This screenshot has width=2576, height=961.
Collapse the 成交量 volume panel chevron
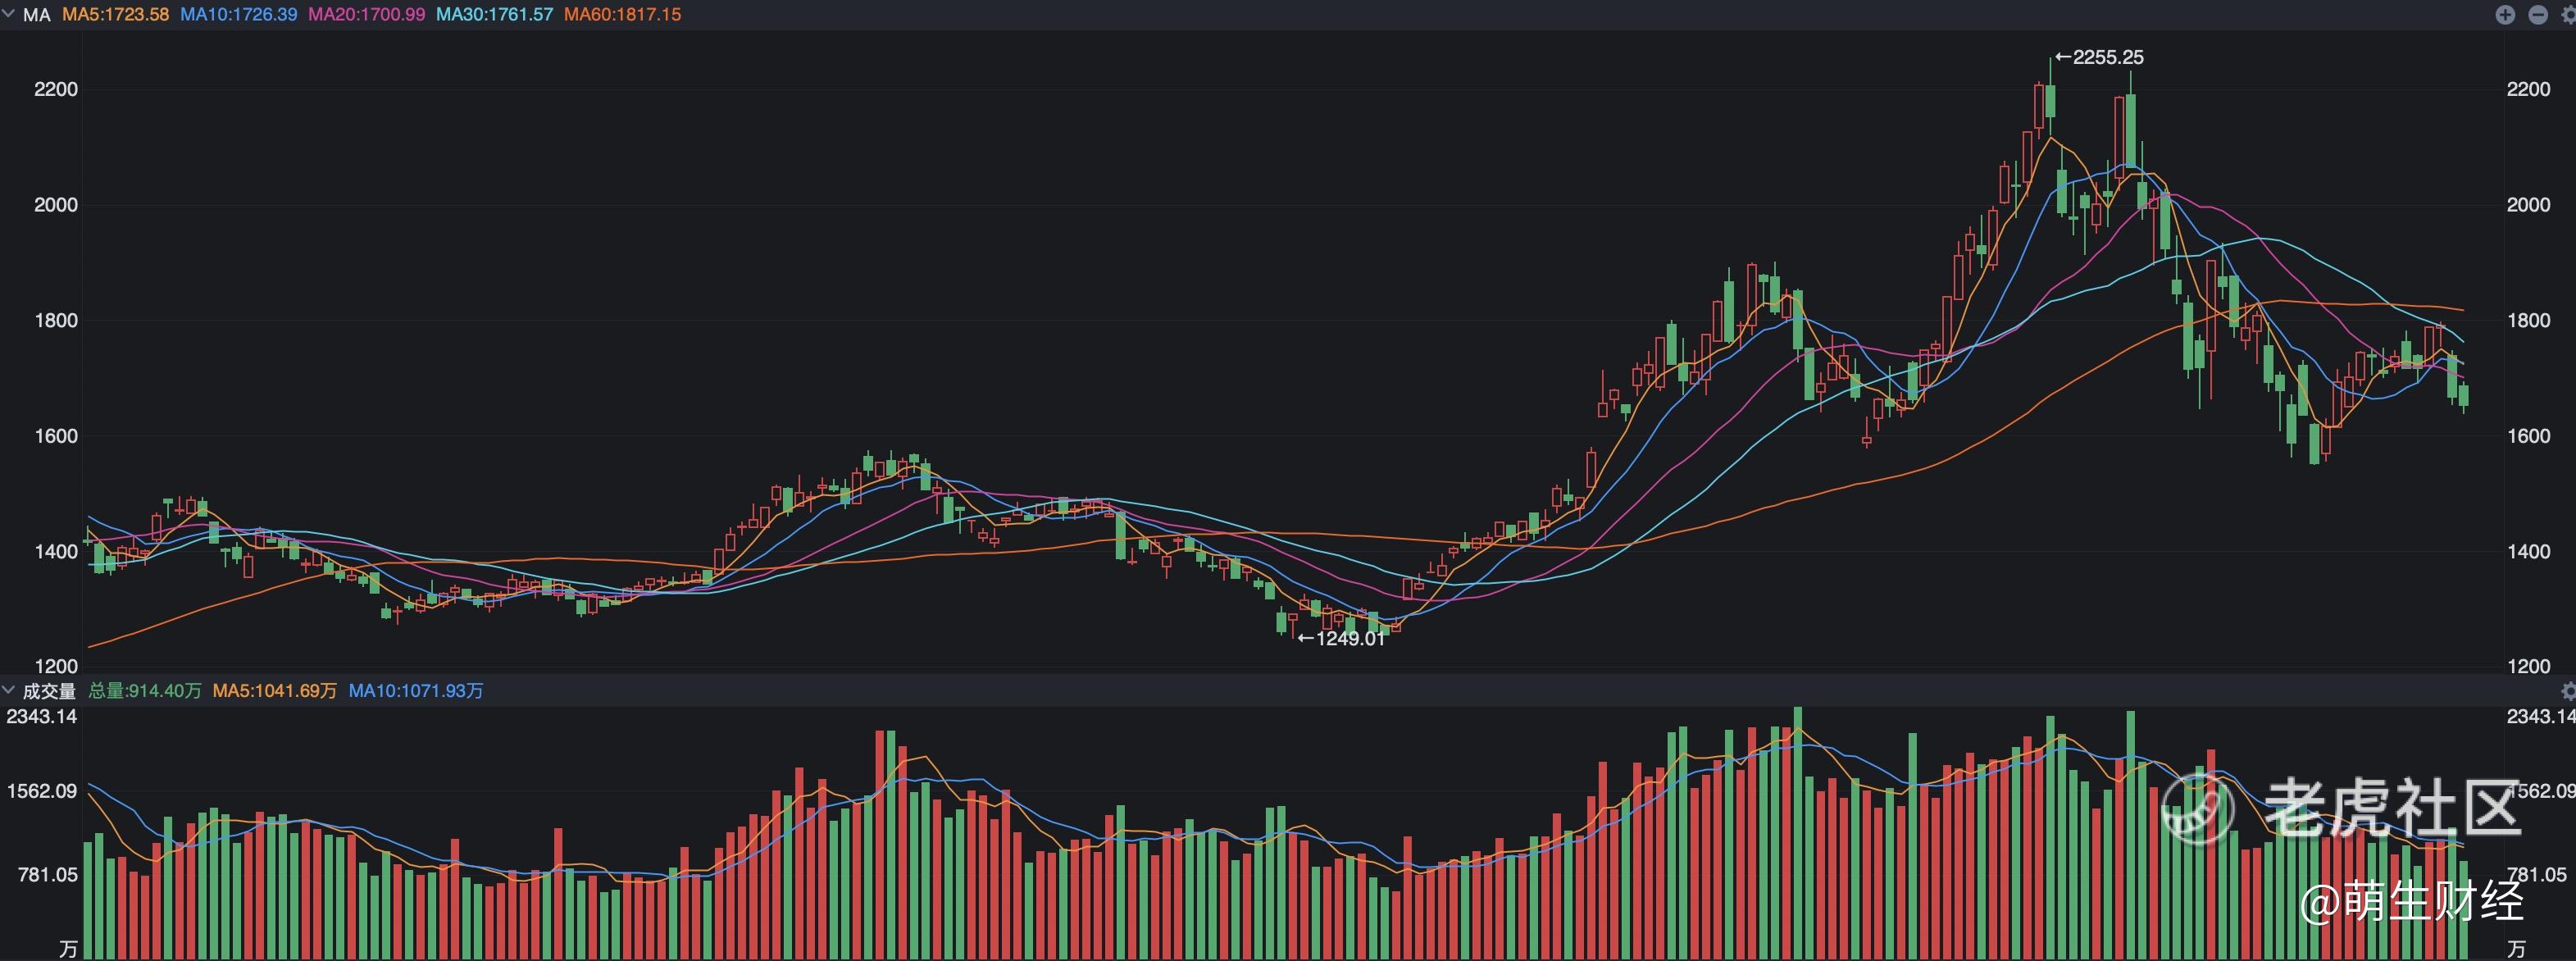tap(9, 690)
